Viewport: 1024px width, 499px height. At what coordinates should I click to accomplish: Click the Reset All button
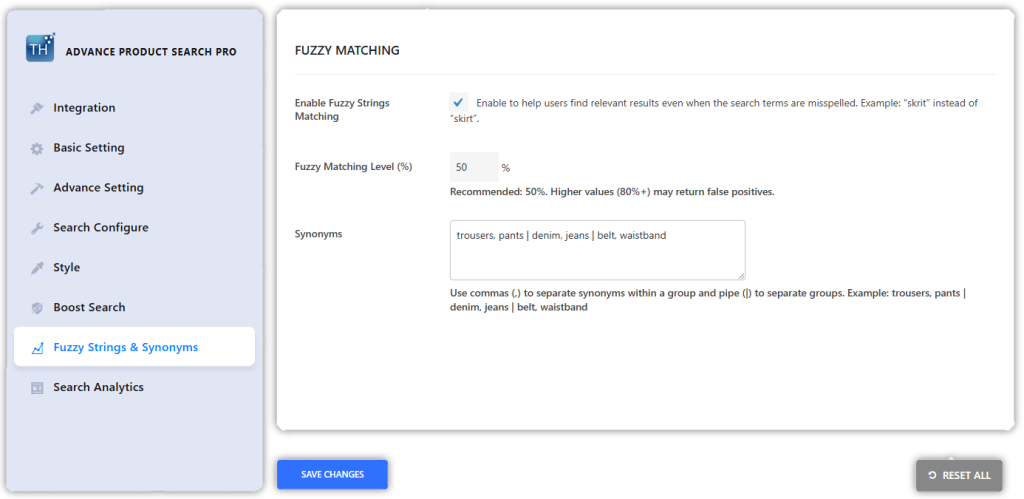pyautogui.click(x=959, y=475)
